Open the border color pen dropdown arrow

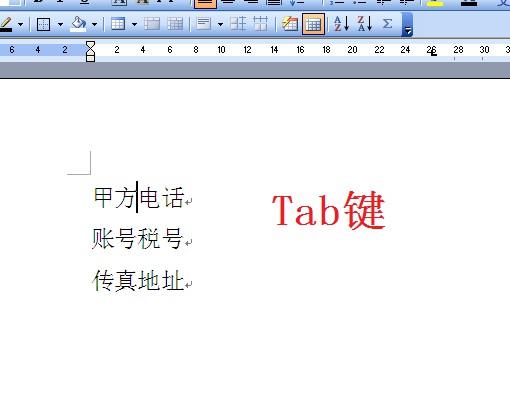[21, 24]
